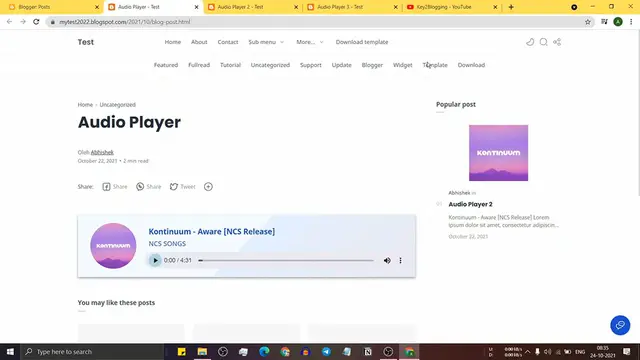Switch to Audio Player 3 - Test tab
The height and width of the screenshot is (360, 640).
pyautogui.click(x=352, y=7)
